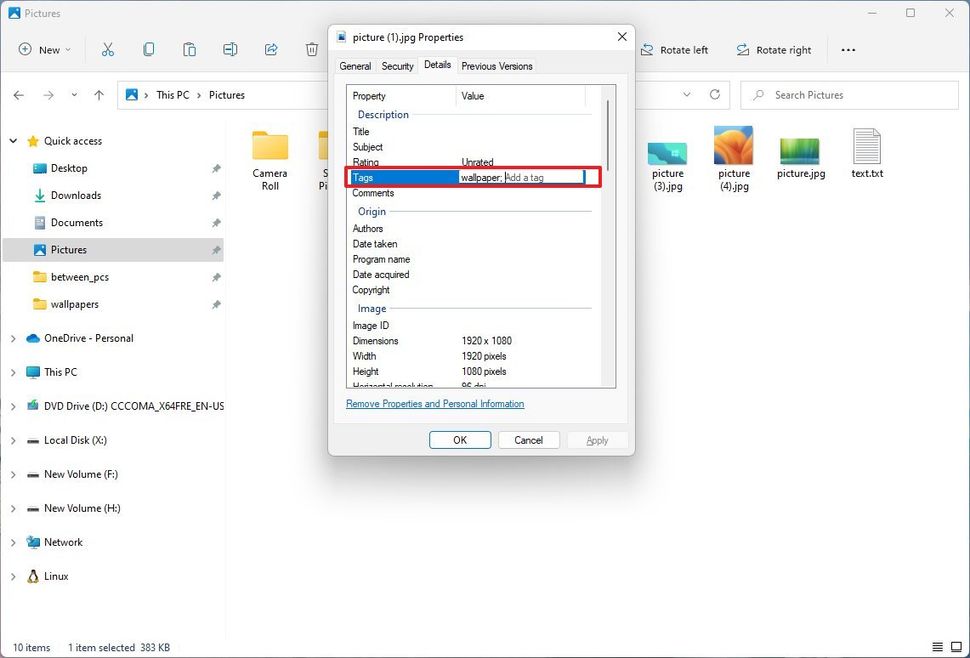Unpin the Downloads folder from Quick access
Image resolution: width=970 pixels, height=658 pixels.
[216, 195]
